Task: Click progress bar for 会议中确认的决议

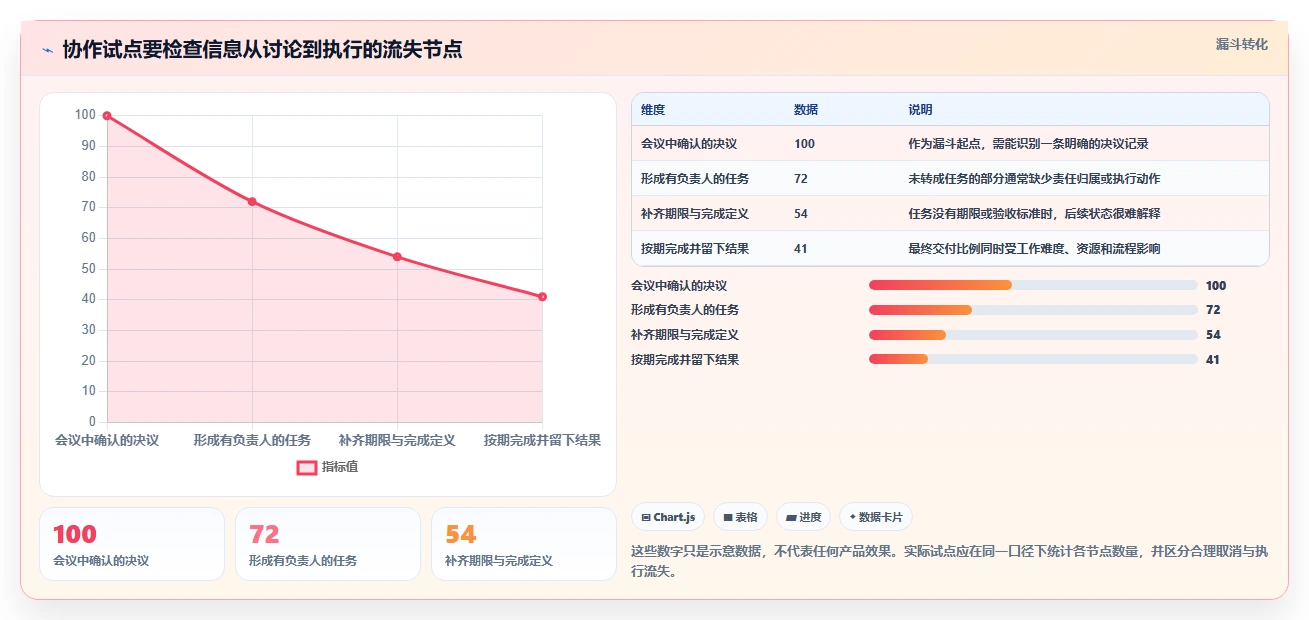Action: click(x=1033, y=285)
